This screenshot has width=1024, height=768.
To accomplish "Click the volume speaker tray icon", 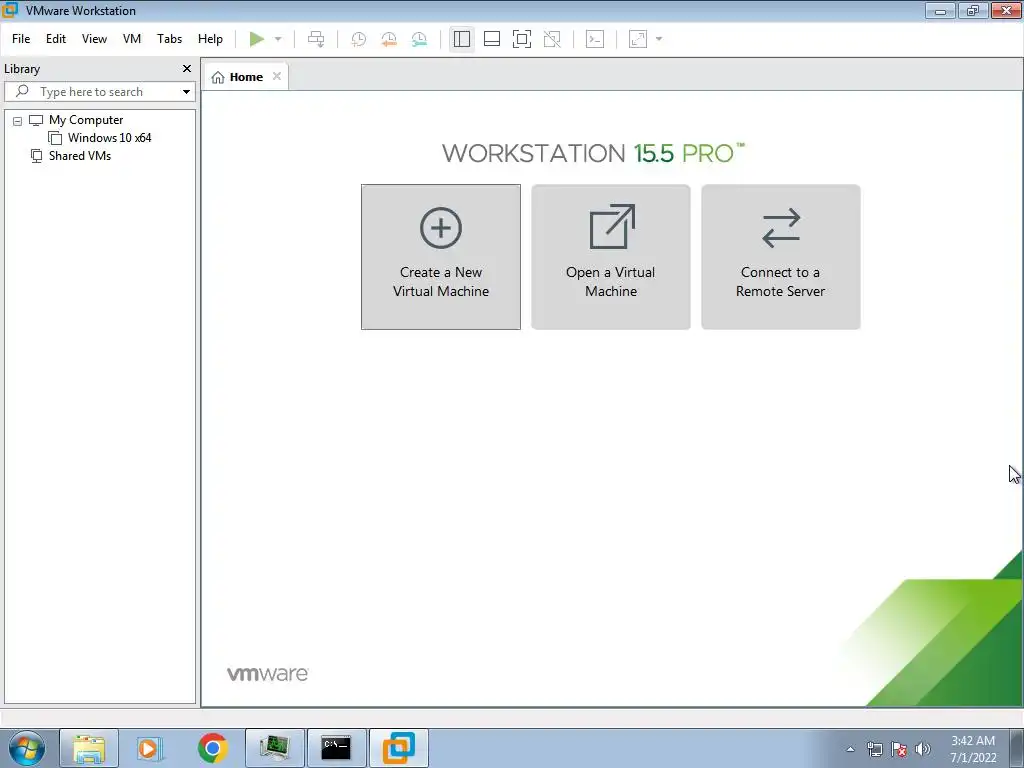I will coord(923,749).
